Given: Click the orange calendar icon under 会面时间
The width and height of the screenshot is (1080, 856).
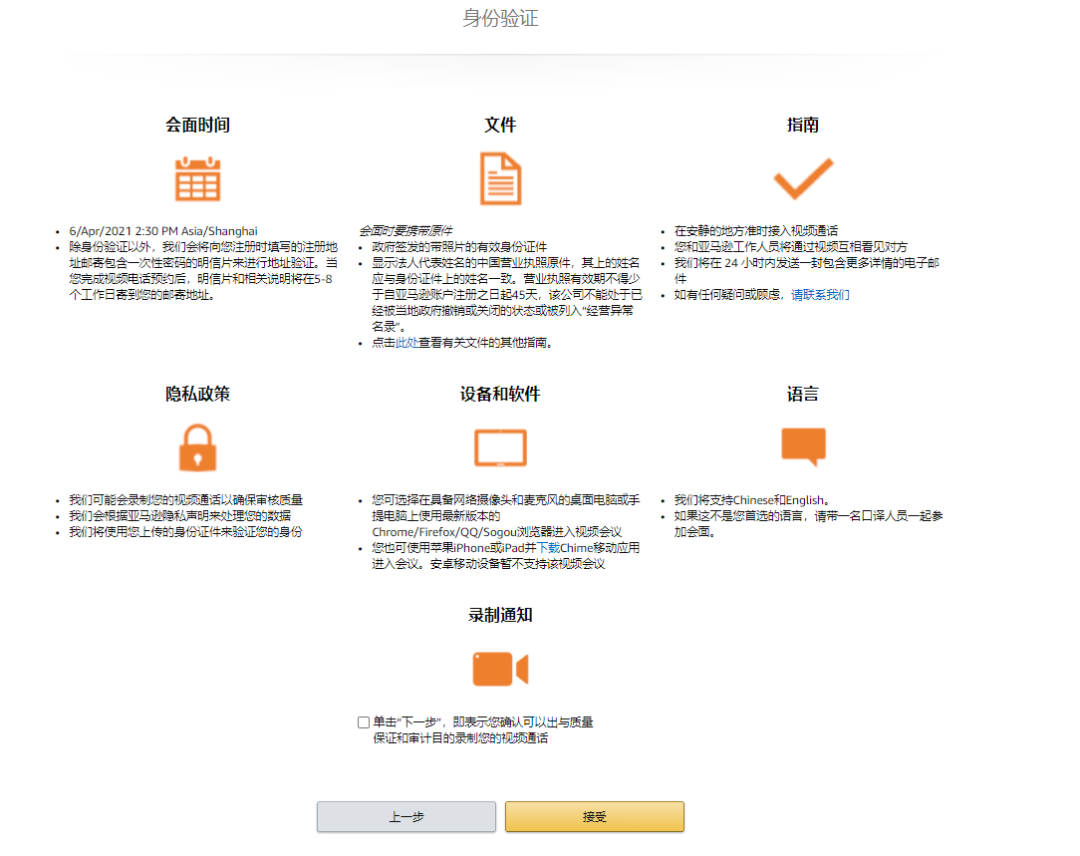Looking at the screenshot, I should (198, 179).
